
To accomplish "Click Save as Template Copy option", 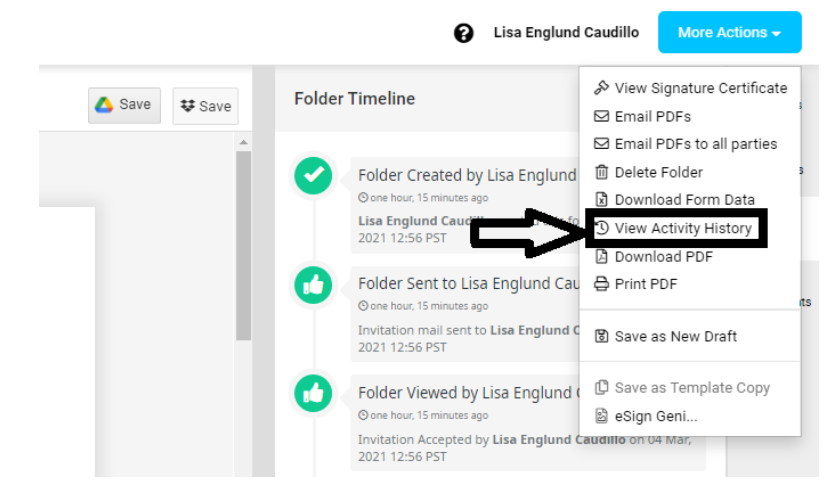I will (x=690, y=388).
